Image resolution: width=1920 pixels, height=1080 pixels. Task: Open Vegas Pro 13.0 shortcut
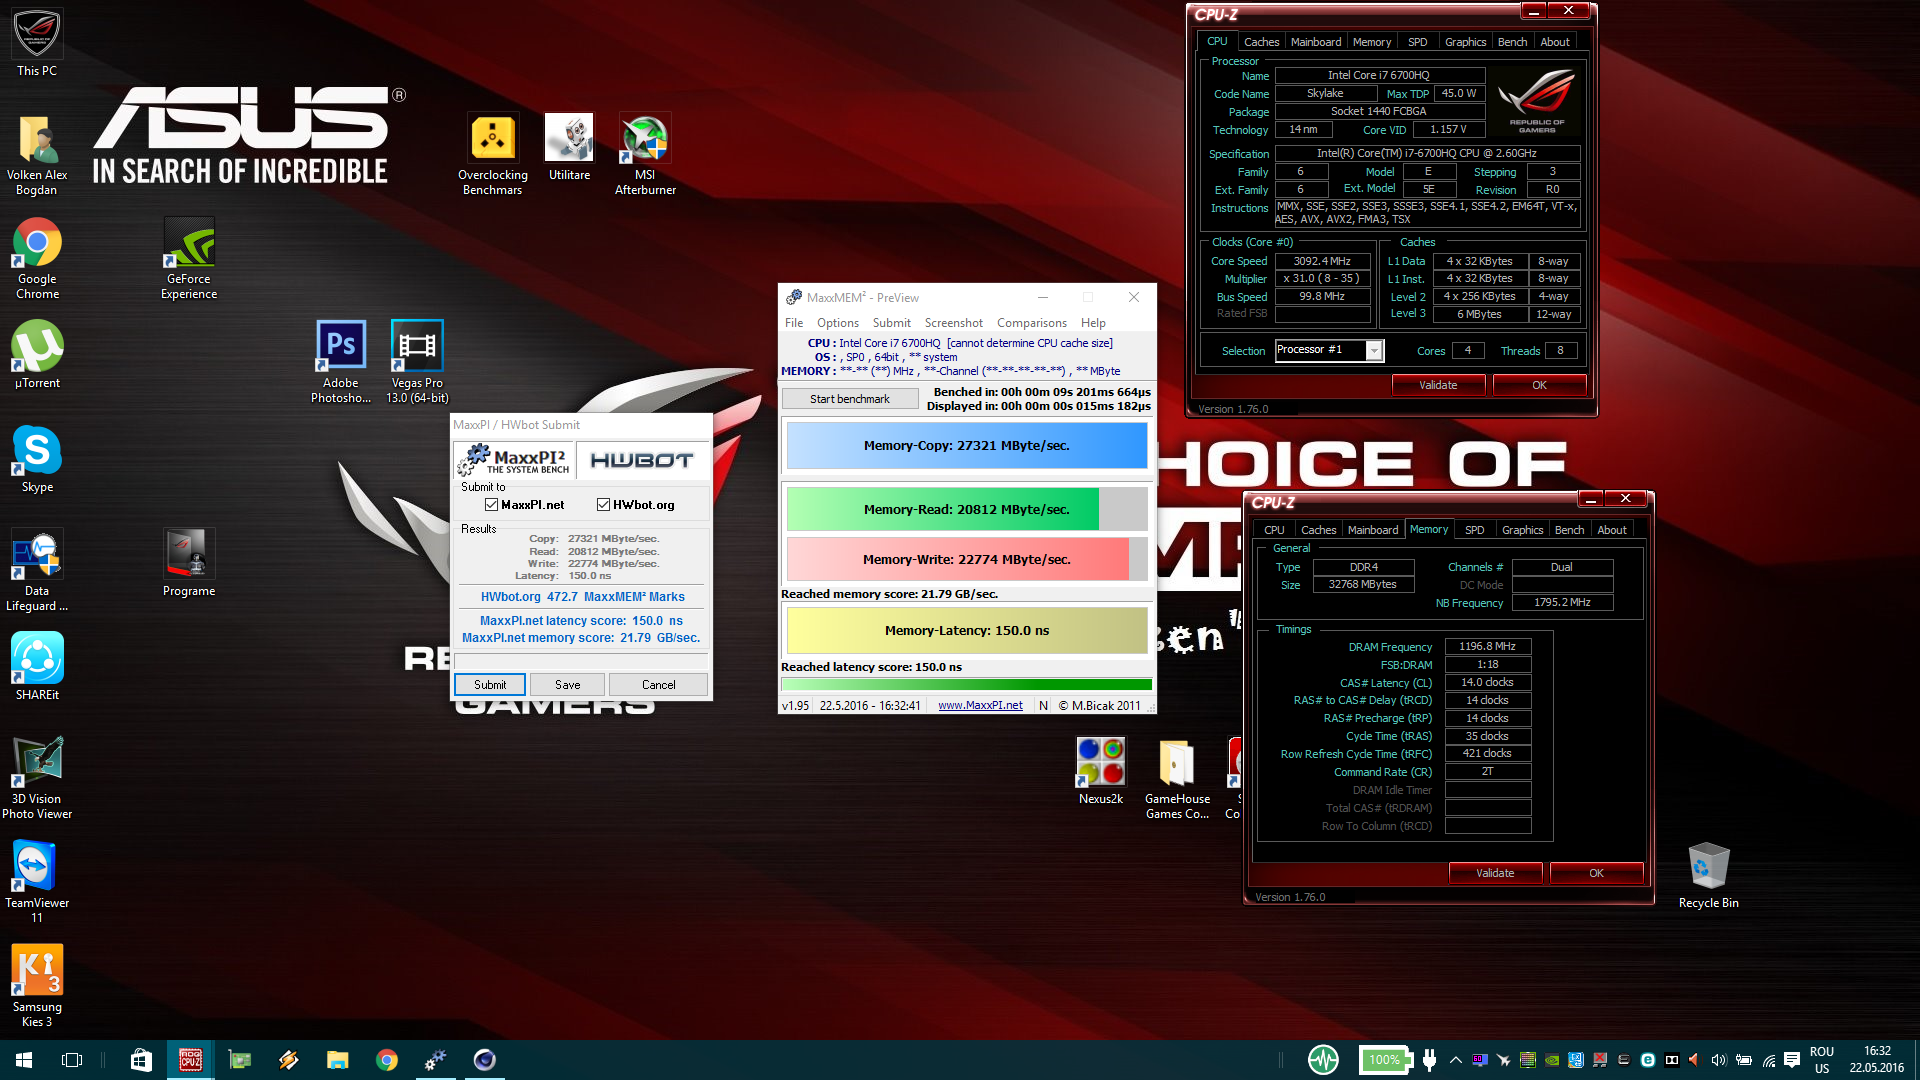click(417, 362)
